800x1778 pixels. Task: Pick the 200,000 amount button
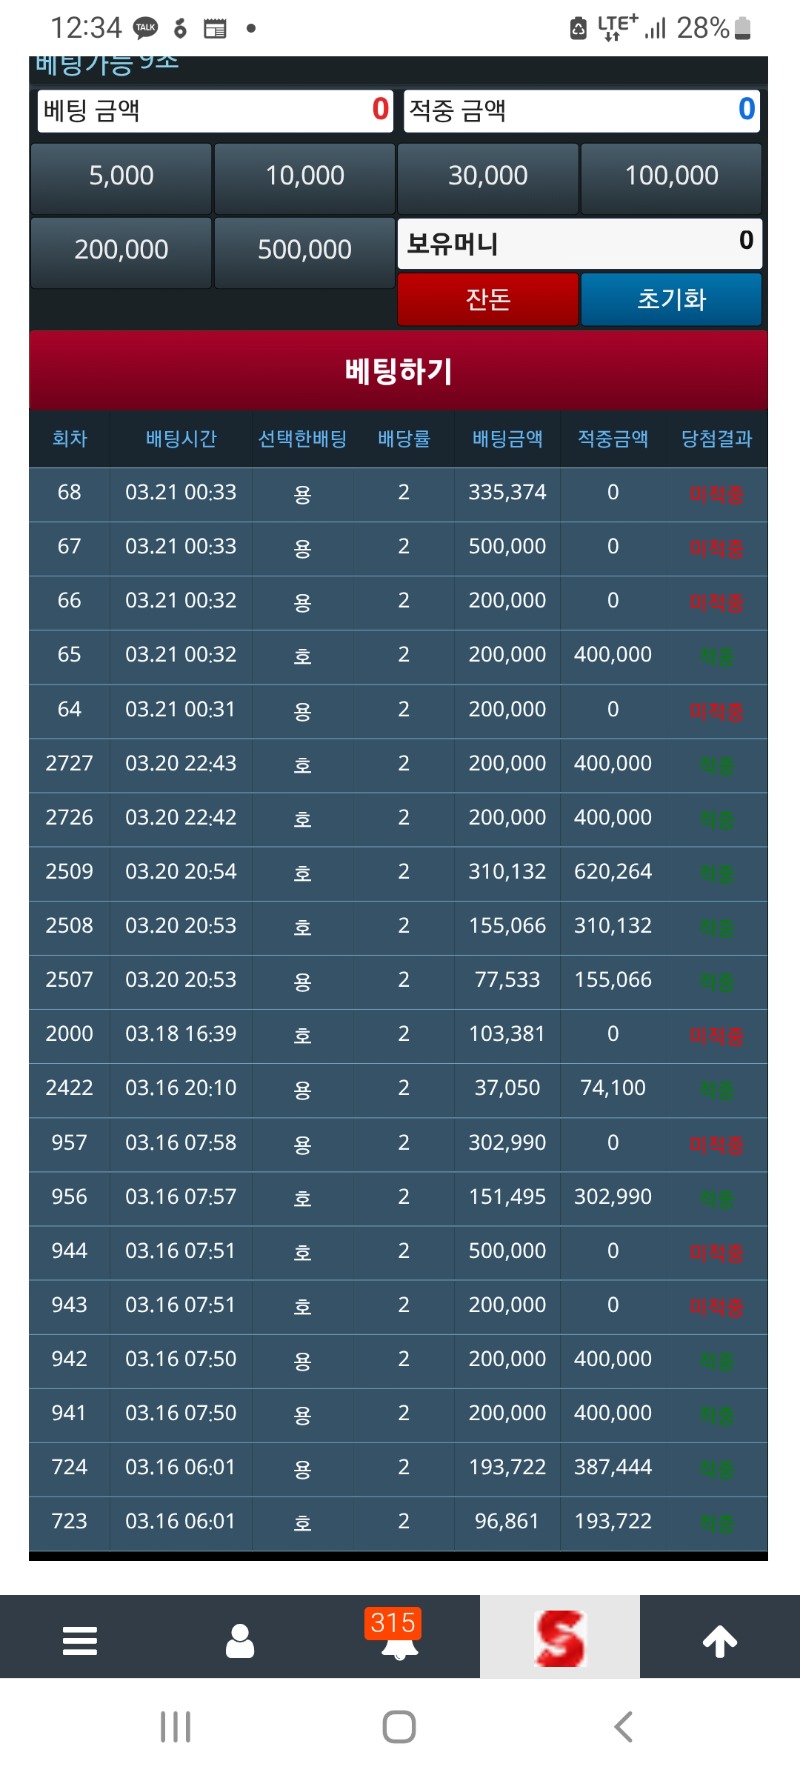(121, 250)
